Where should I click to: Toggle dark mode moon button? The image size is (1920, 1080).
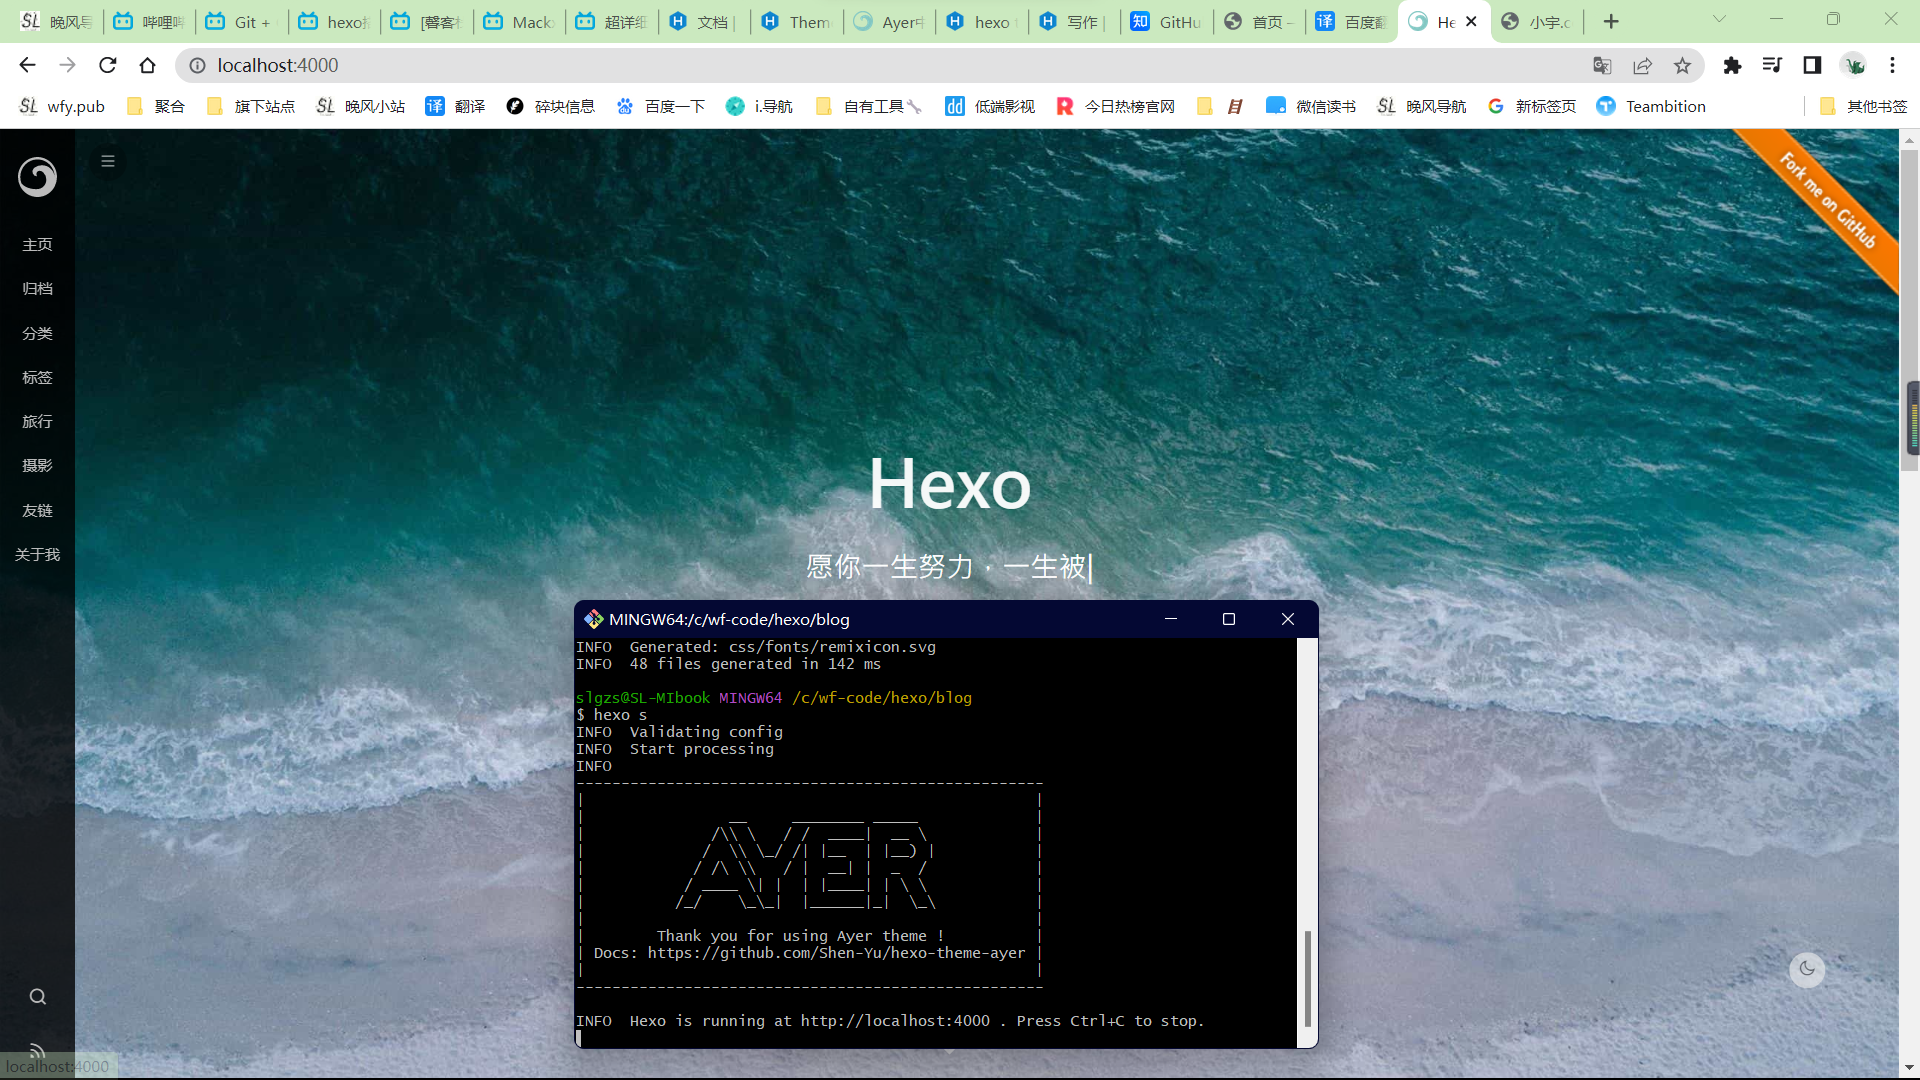pos(1807,968)
